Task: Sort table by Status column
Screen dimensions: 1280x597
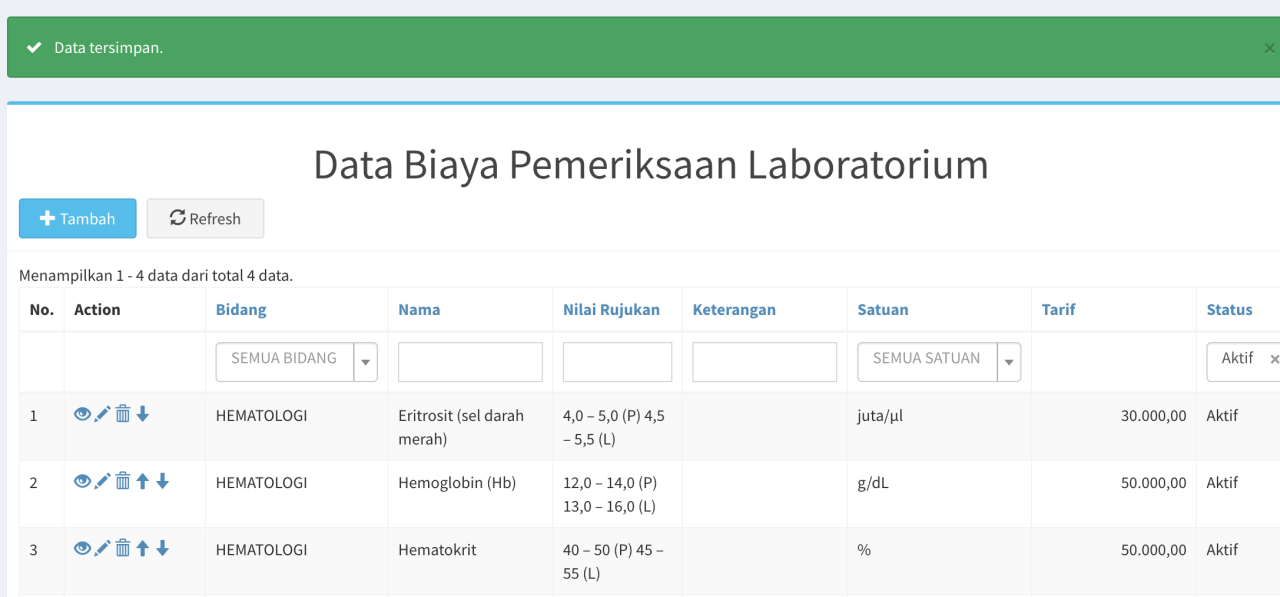Action: (x=1229, y=310)
